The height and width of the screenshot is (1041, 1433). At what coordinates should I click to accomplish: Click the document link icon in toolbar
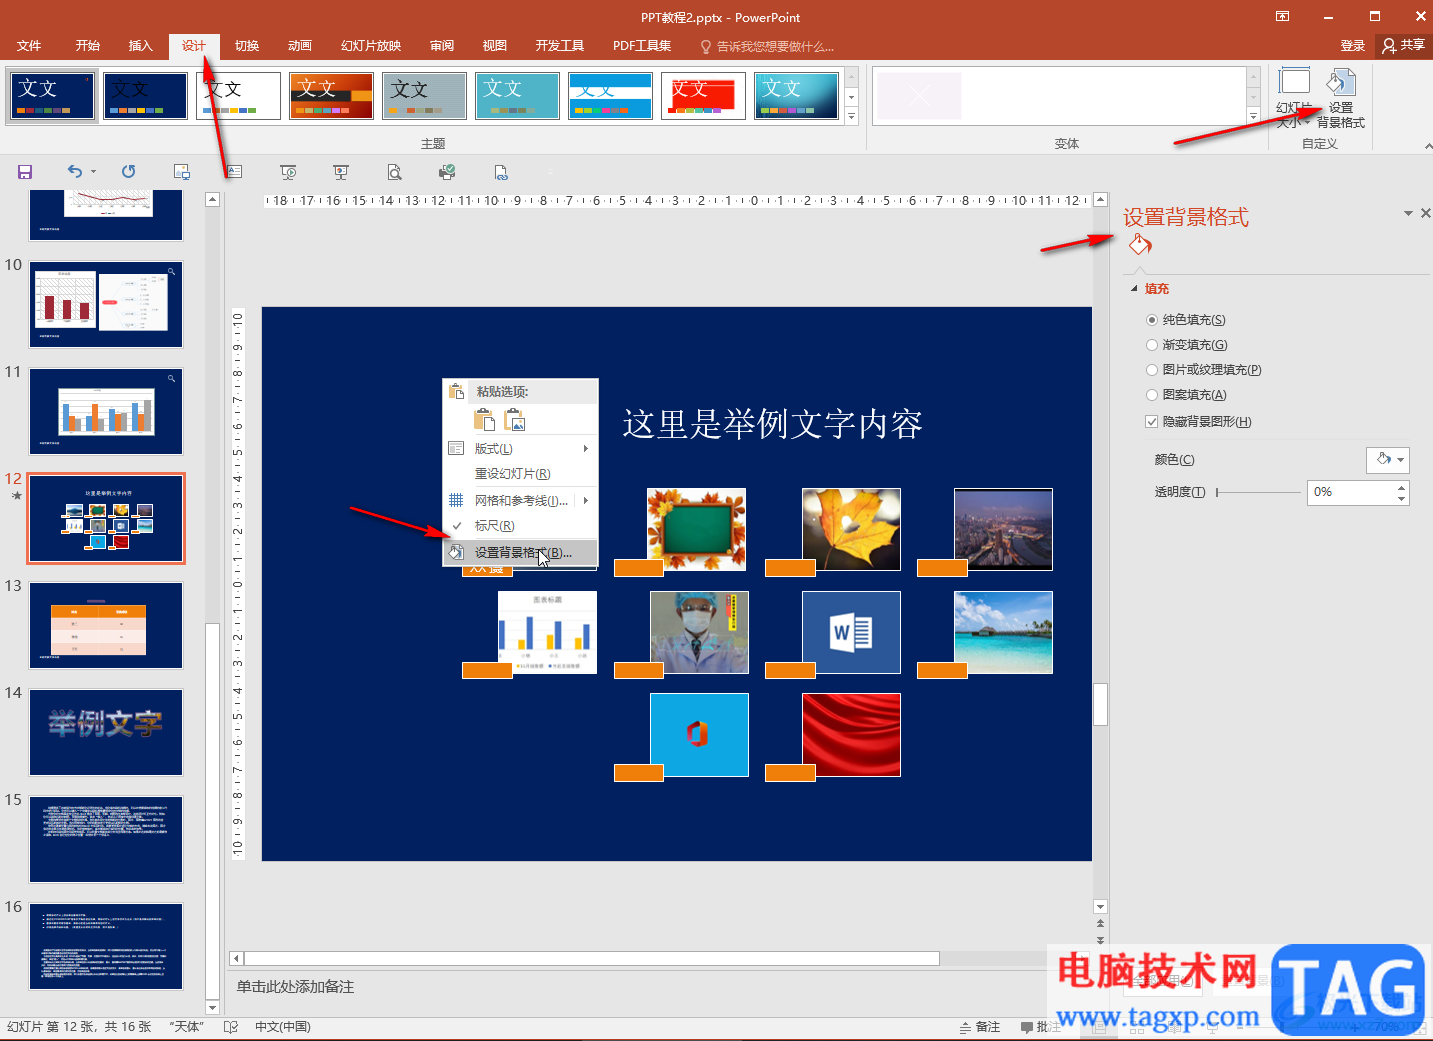click(501, 172)
